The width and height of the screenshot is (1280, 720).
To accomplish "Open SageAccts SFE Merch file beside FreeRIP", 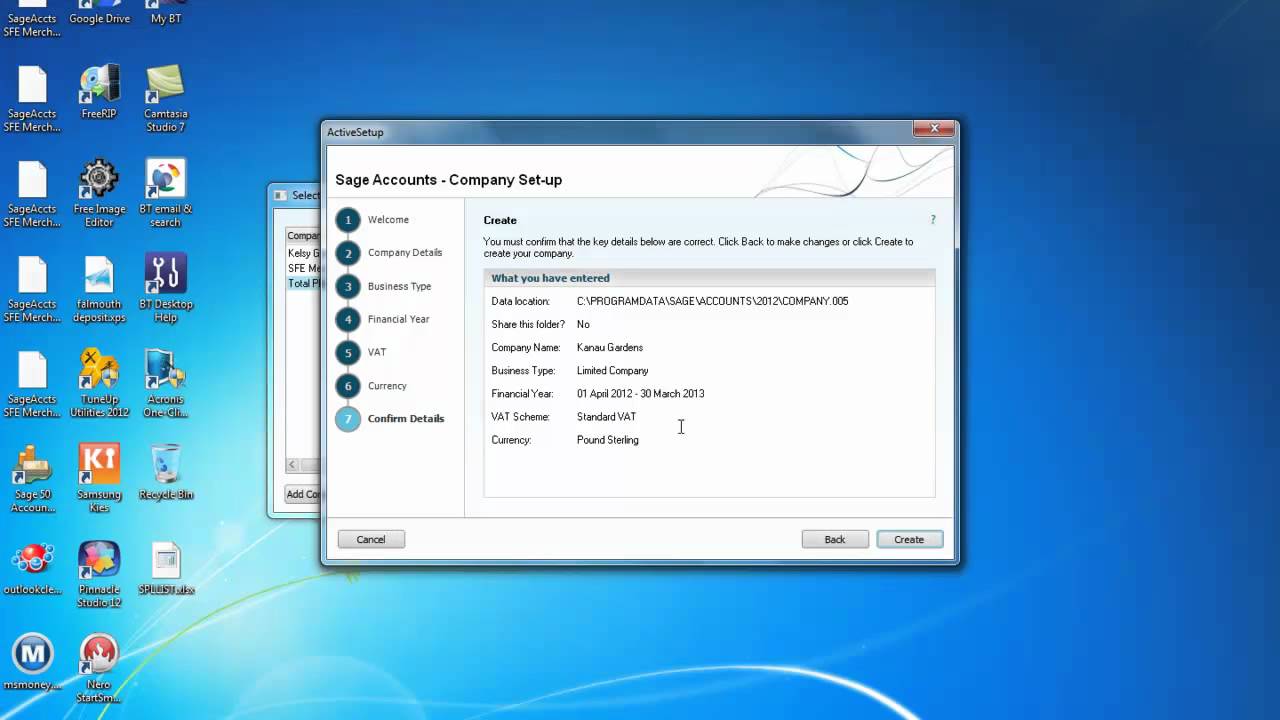I will click(32, 99).
